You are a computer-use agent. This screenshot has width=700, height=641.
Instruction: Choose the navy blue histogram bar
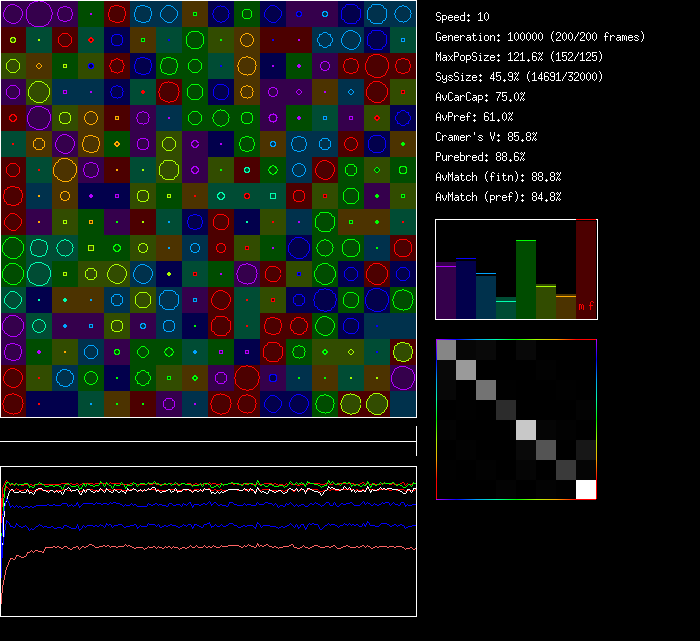point(466,288)
